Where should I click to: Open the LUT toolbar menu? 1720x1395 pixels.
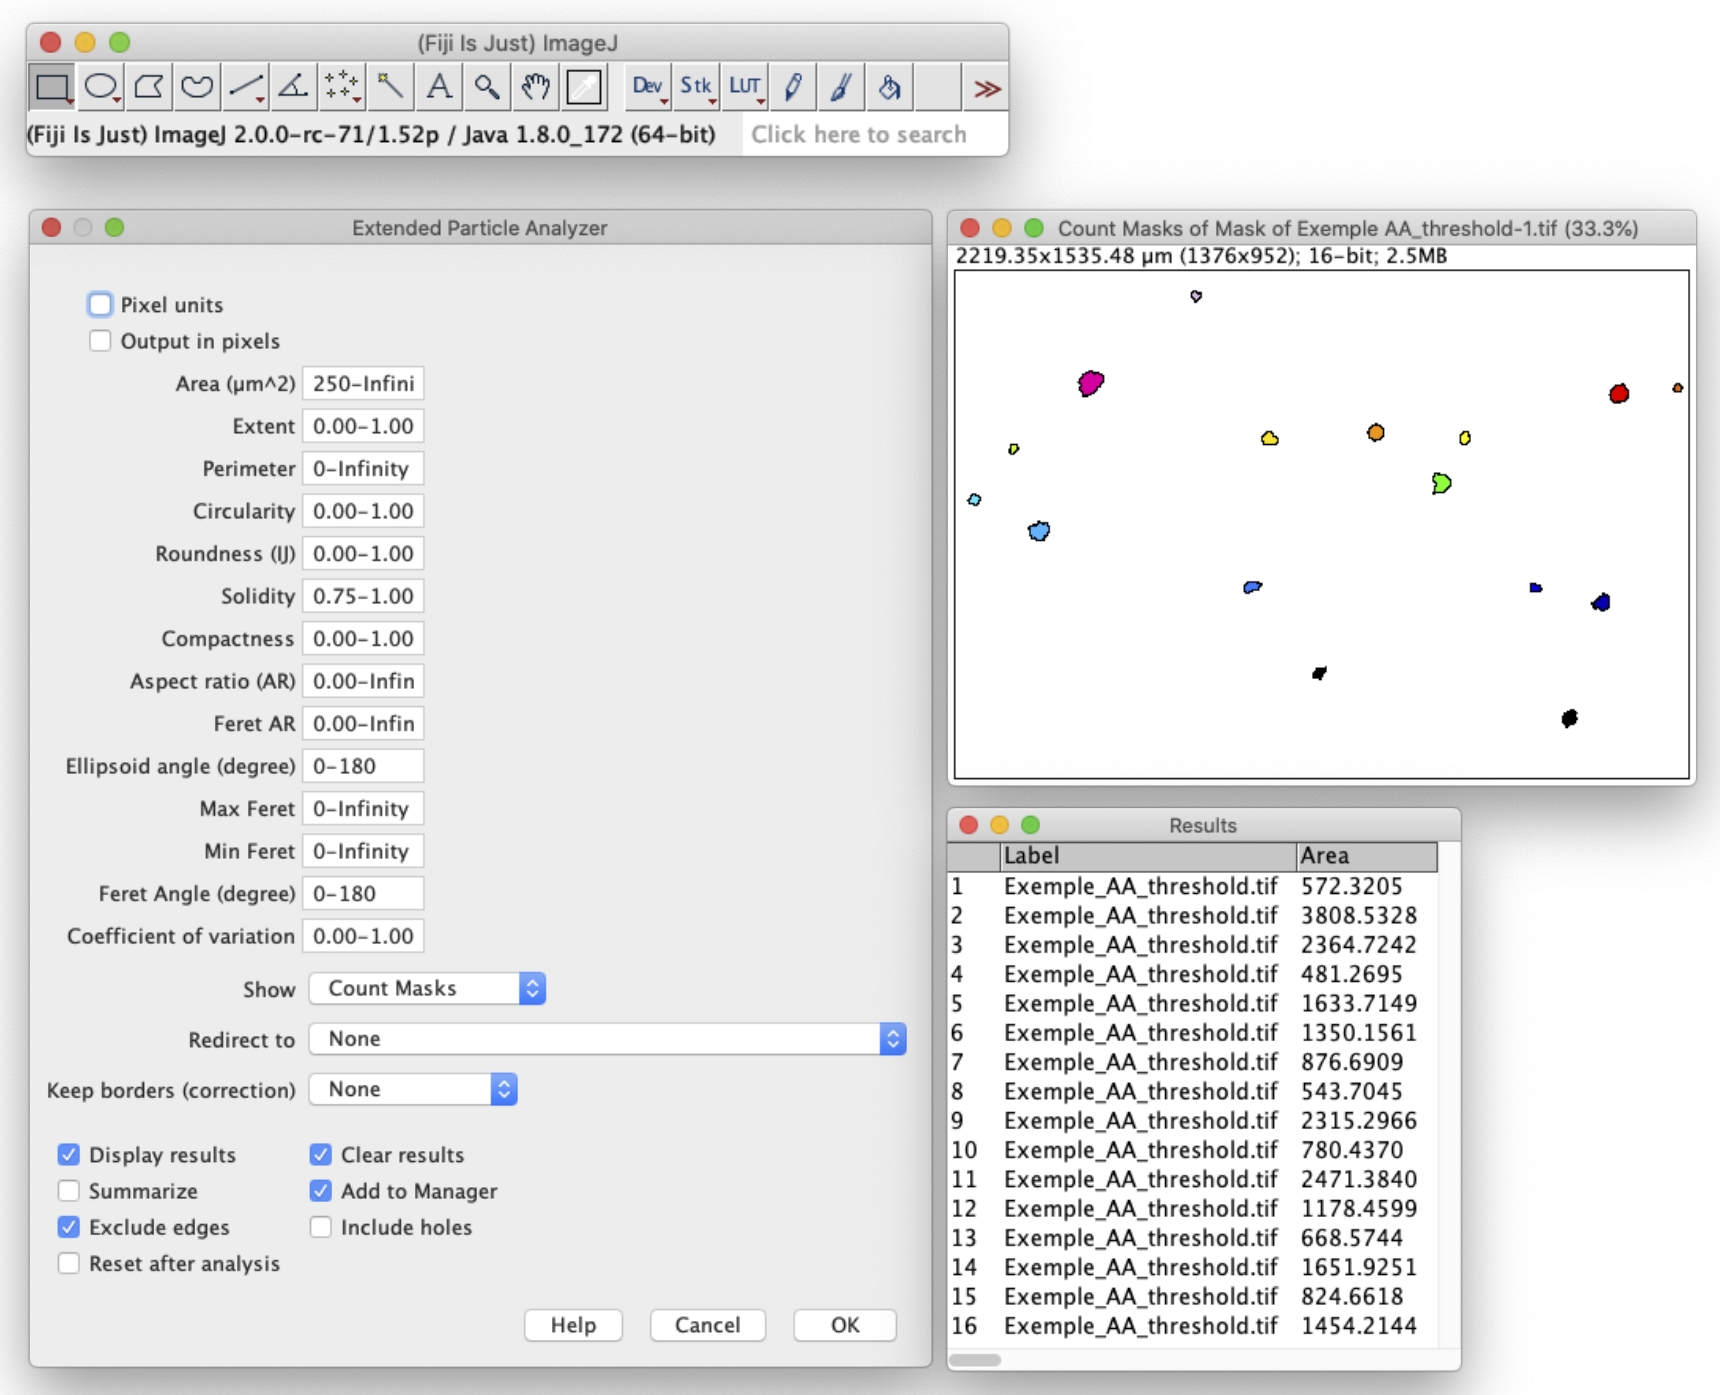[745, 88]
